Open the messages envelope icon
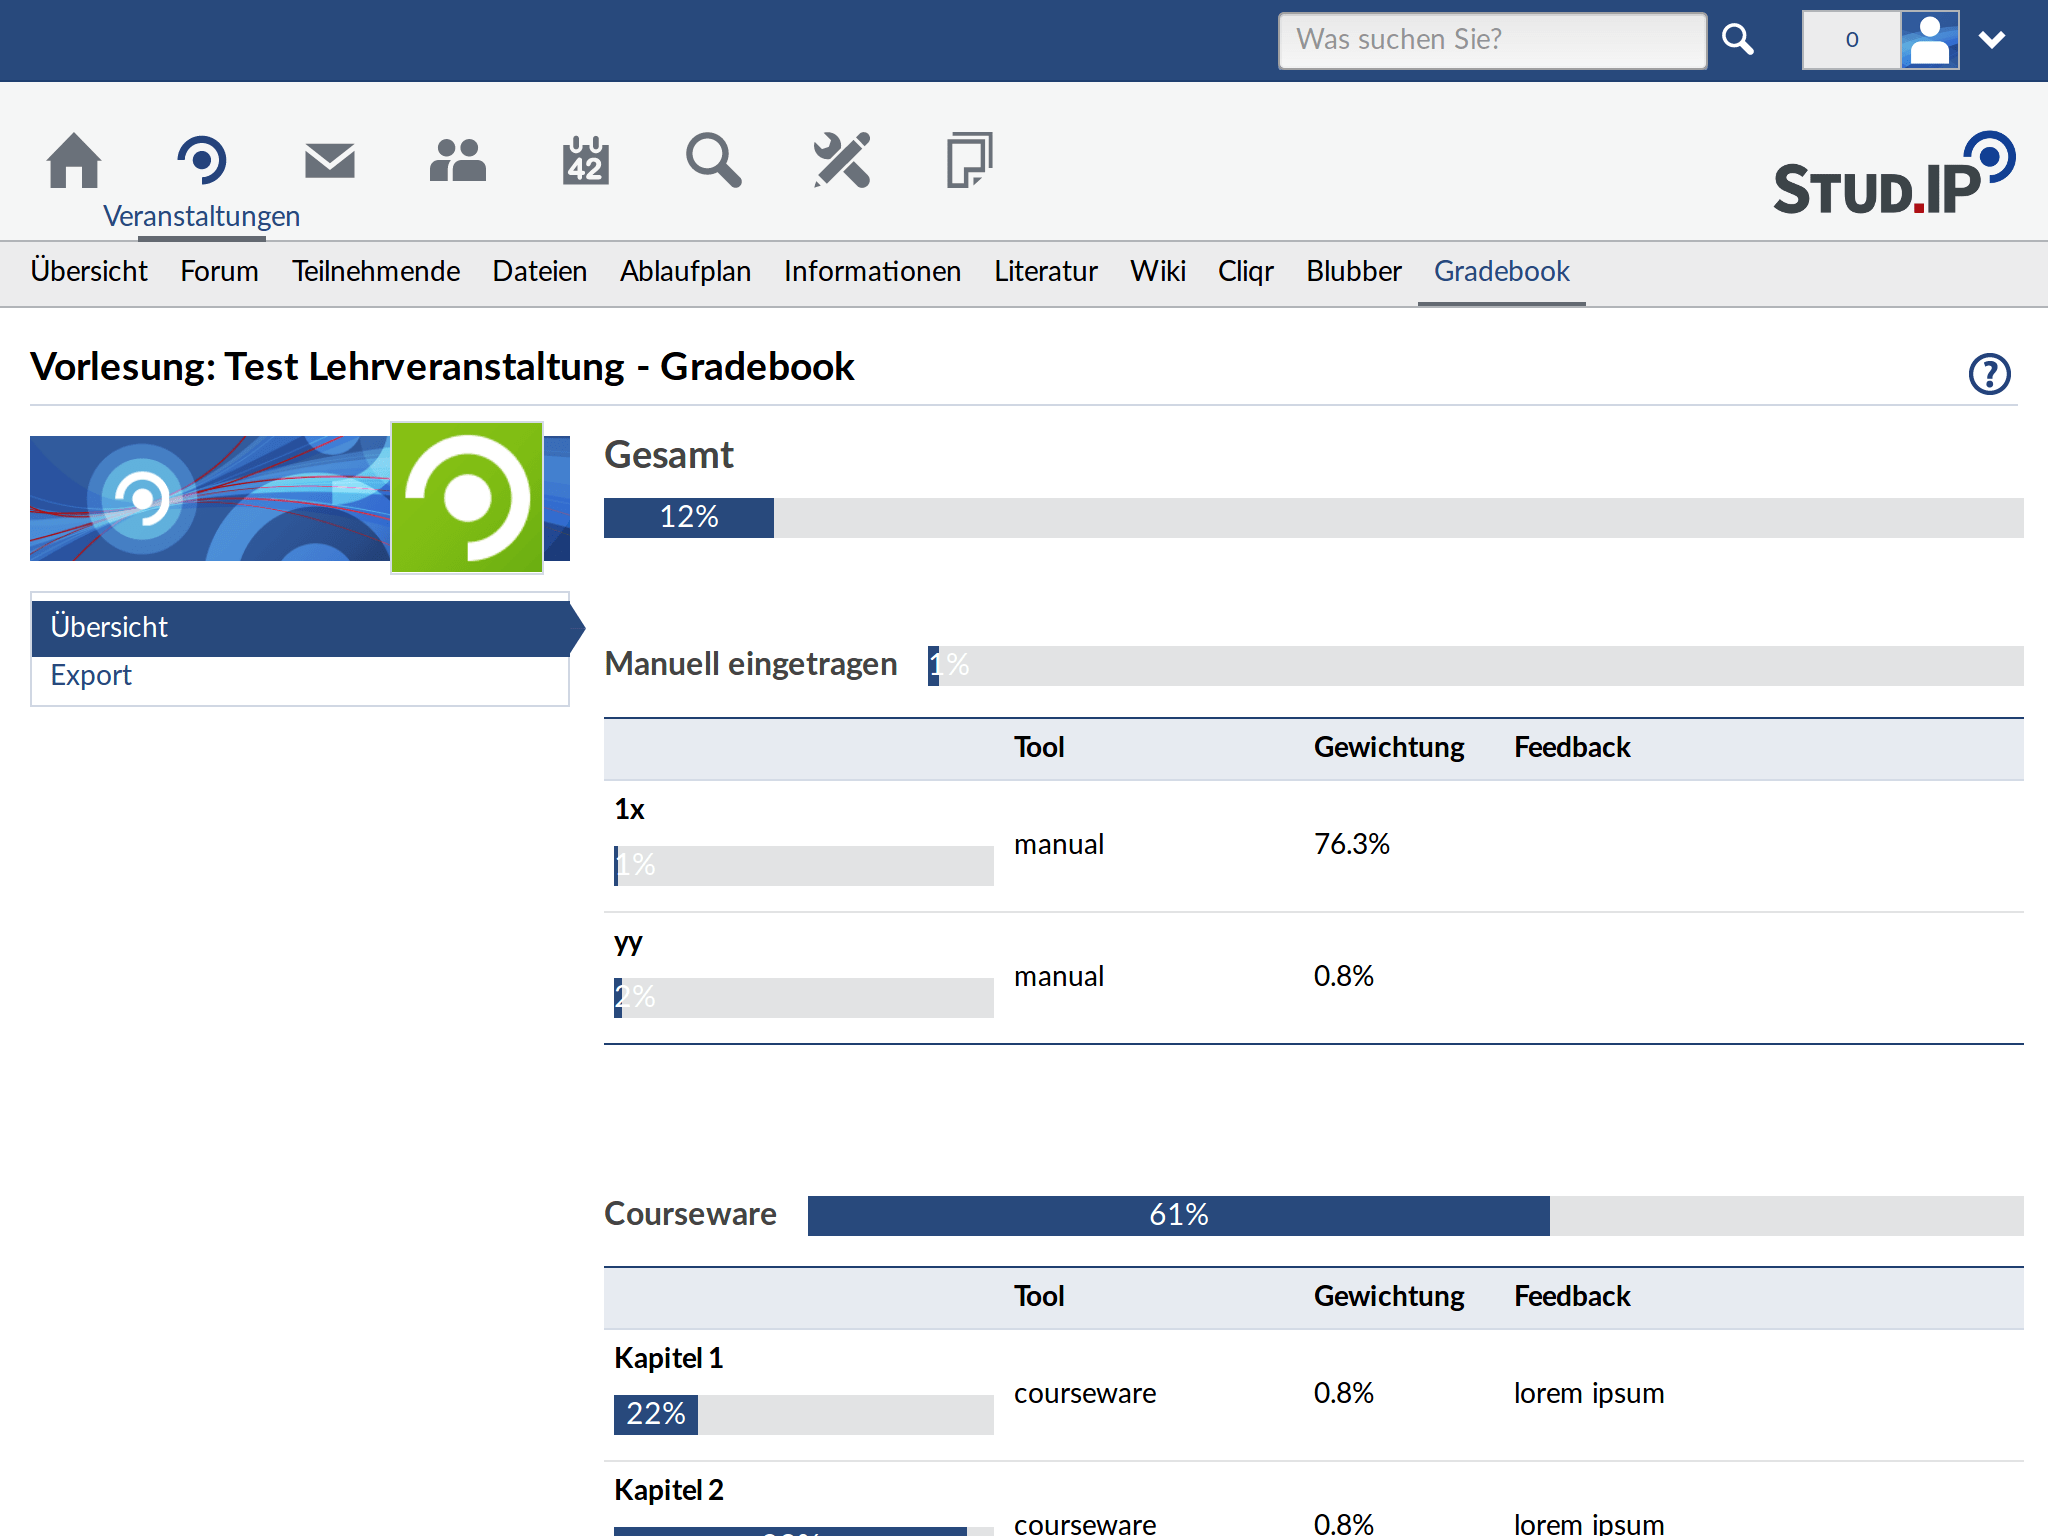Image resolution: width=2048 pixels, height=1536 pixels. [330, 160]
